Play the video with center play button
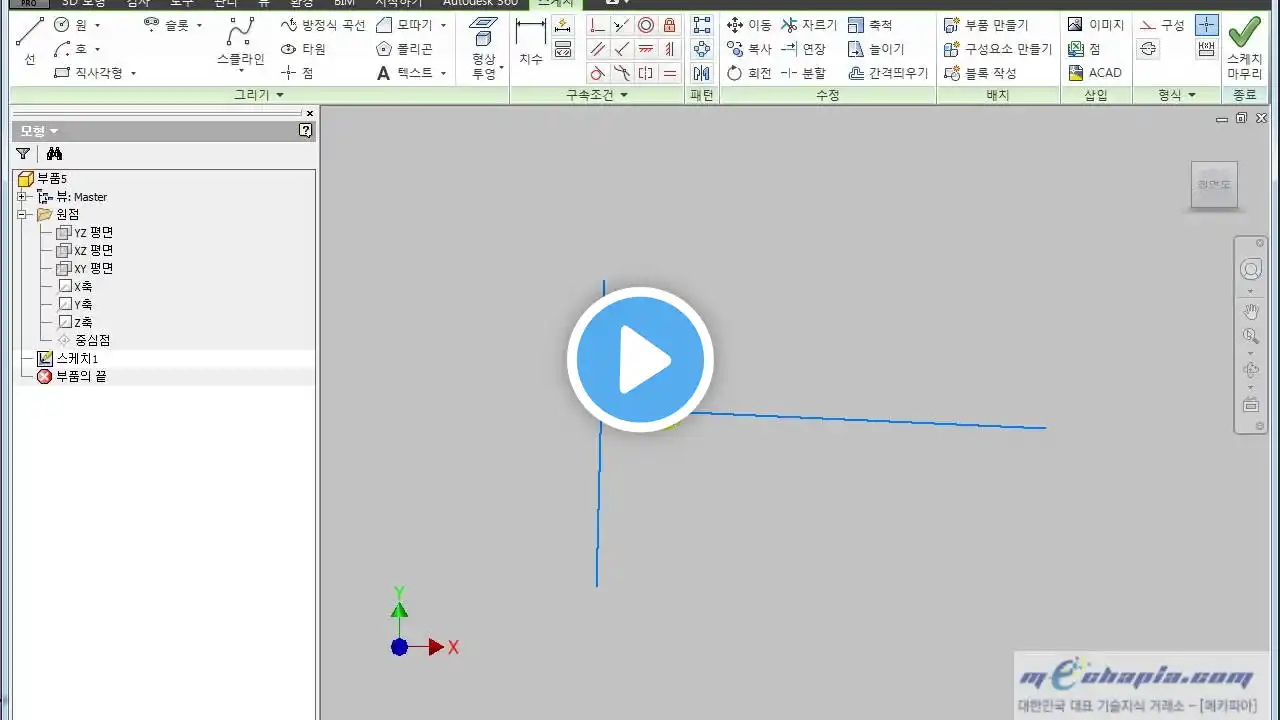Viewport: 1280px width, 720px height. click(640, 360)
